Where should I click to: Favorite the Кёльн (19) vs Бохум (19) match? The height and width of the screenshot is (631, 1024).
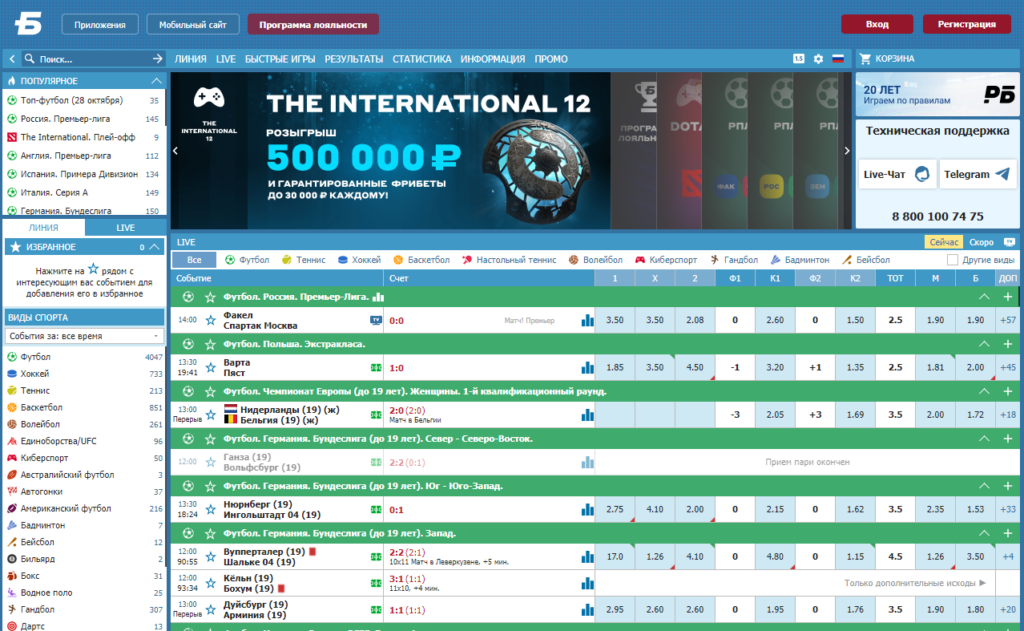(x=210, y=583)
